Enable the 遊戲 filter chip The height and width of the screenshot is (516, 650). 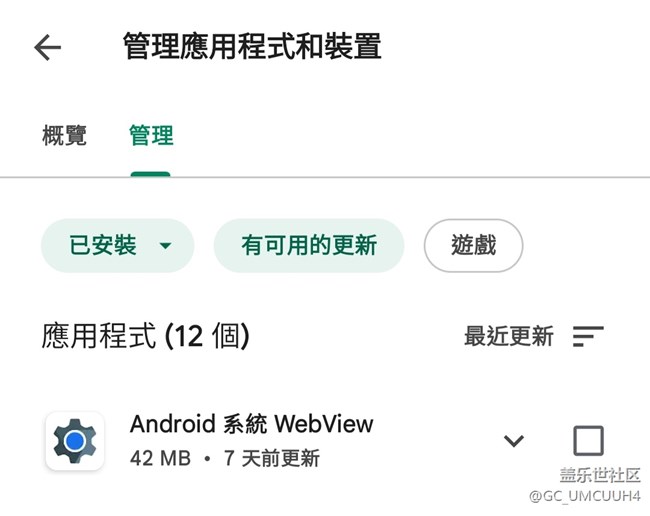473,245
